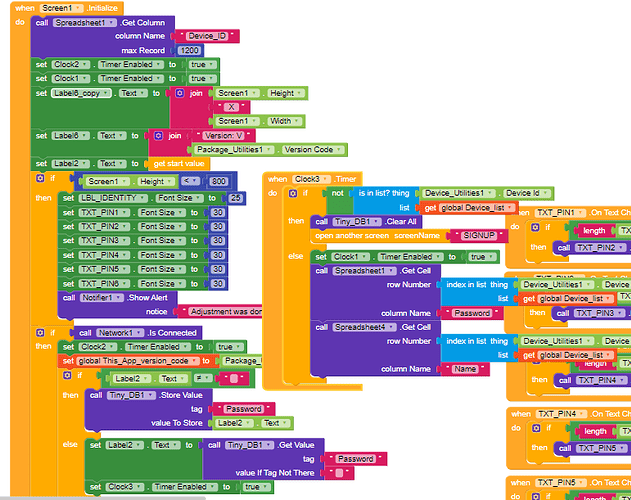The width and height of the screenshot is (631, 500).
Task: Click gear icon in TXT_PIN1 On Text Changed block
Action: pyautogui.click(x=535, y=227)
